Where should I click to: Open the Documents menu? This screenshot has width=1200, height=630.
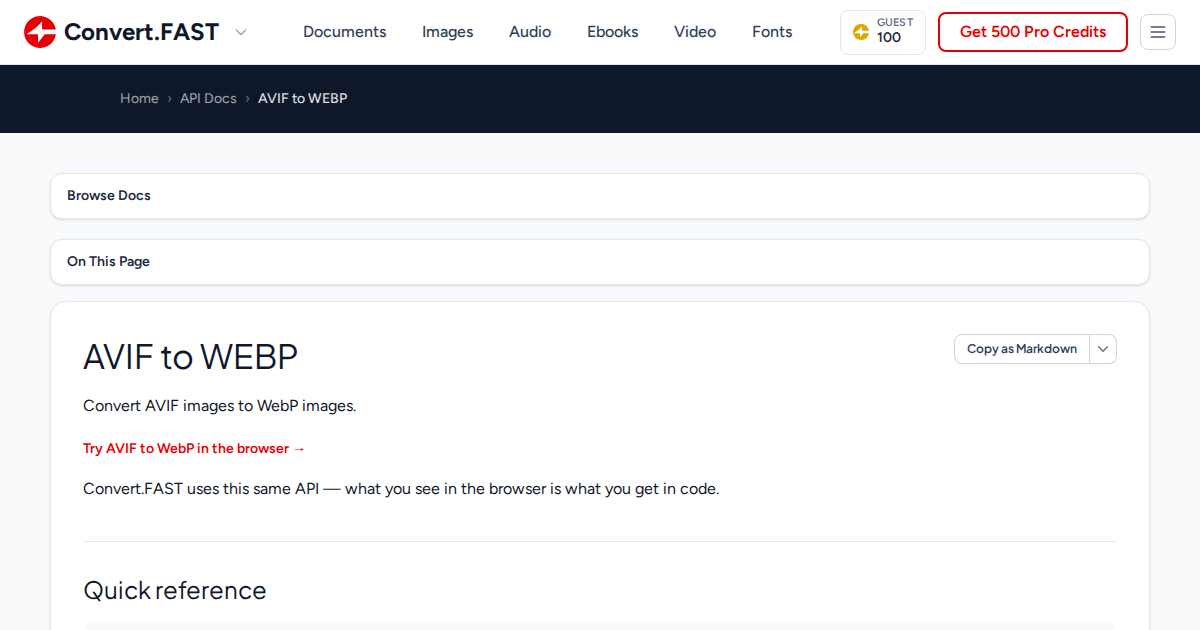click(345, 32)
